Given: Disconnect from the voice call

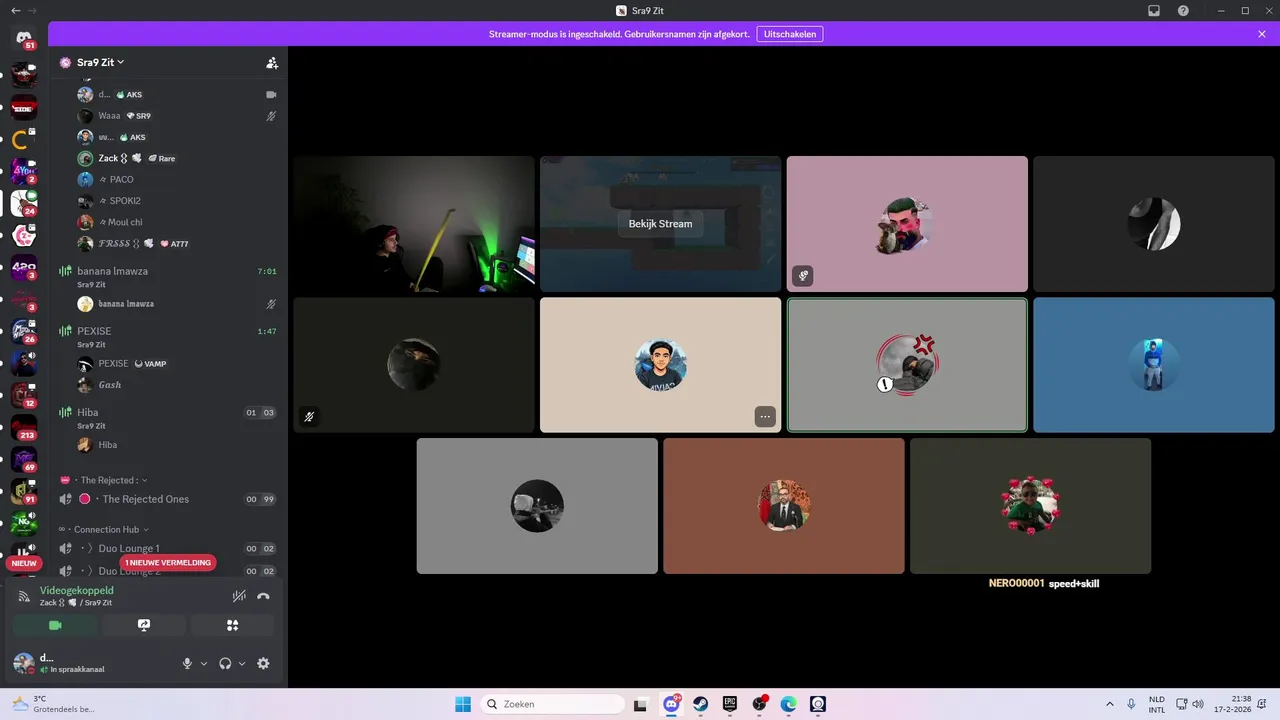Looking at the screenshot, I should coord(263,596).
